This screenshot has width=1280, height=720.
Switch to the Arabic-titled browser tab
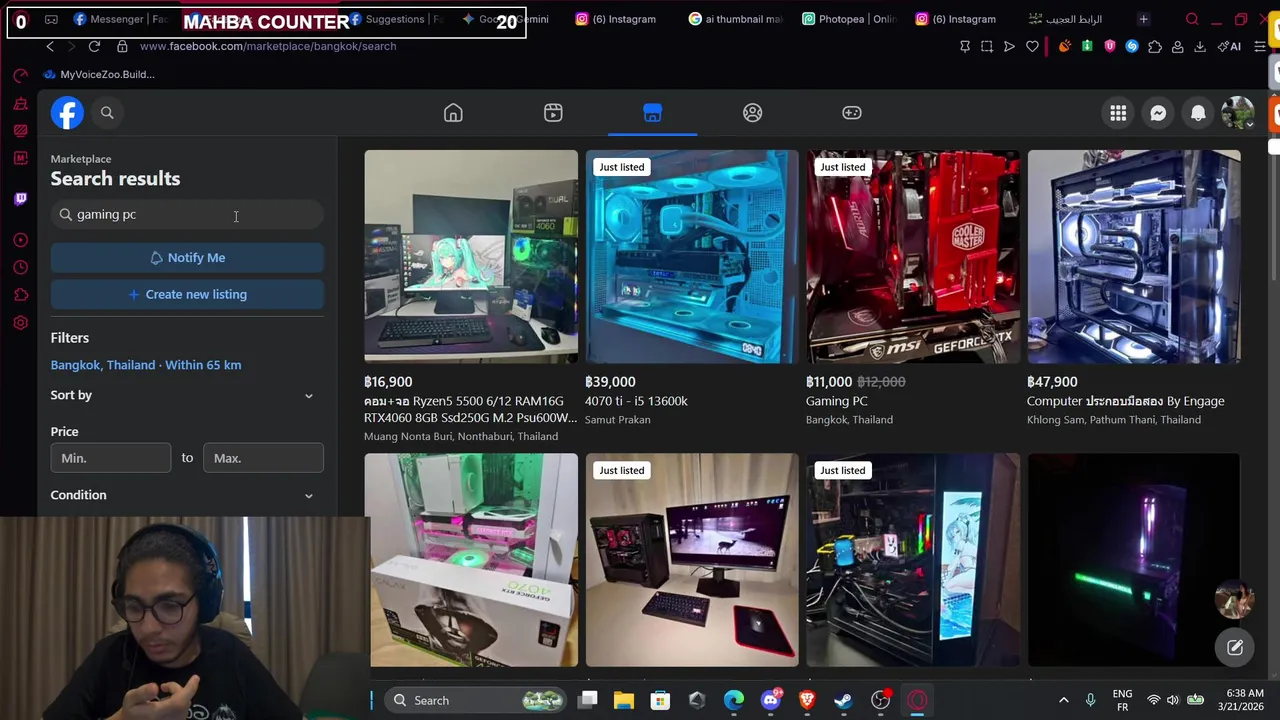point(1065,19)
